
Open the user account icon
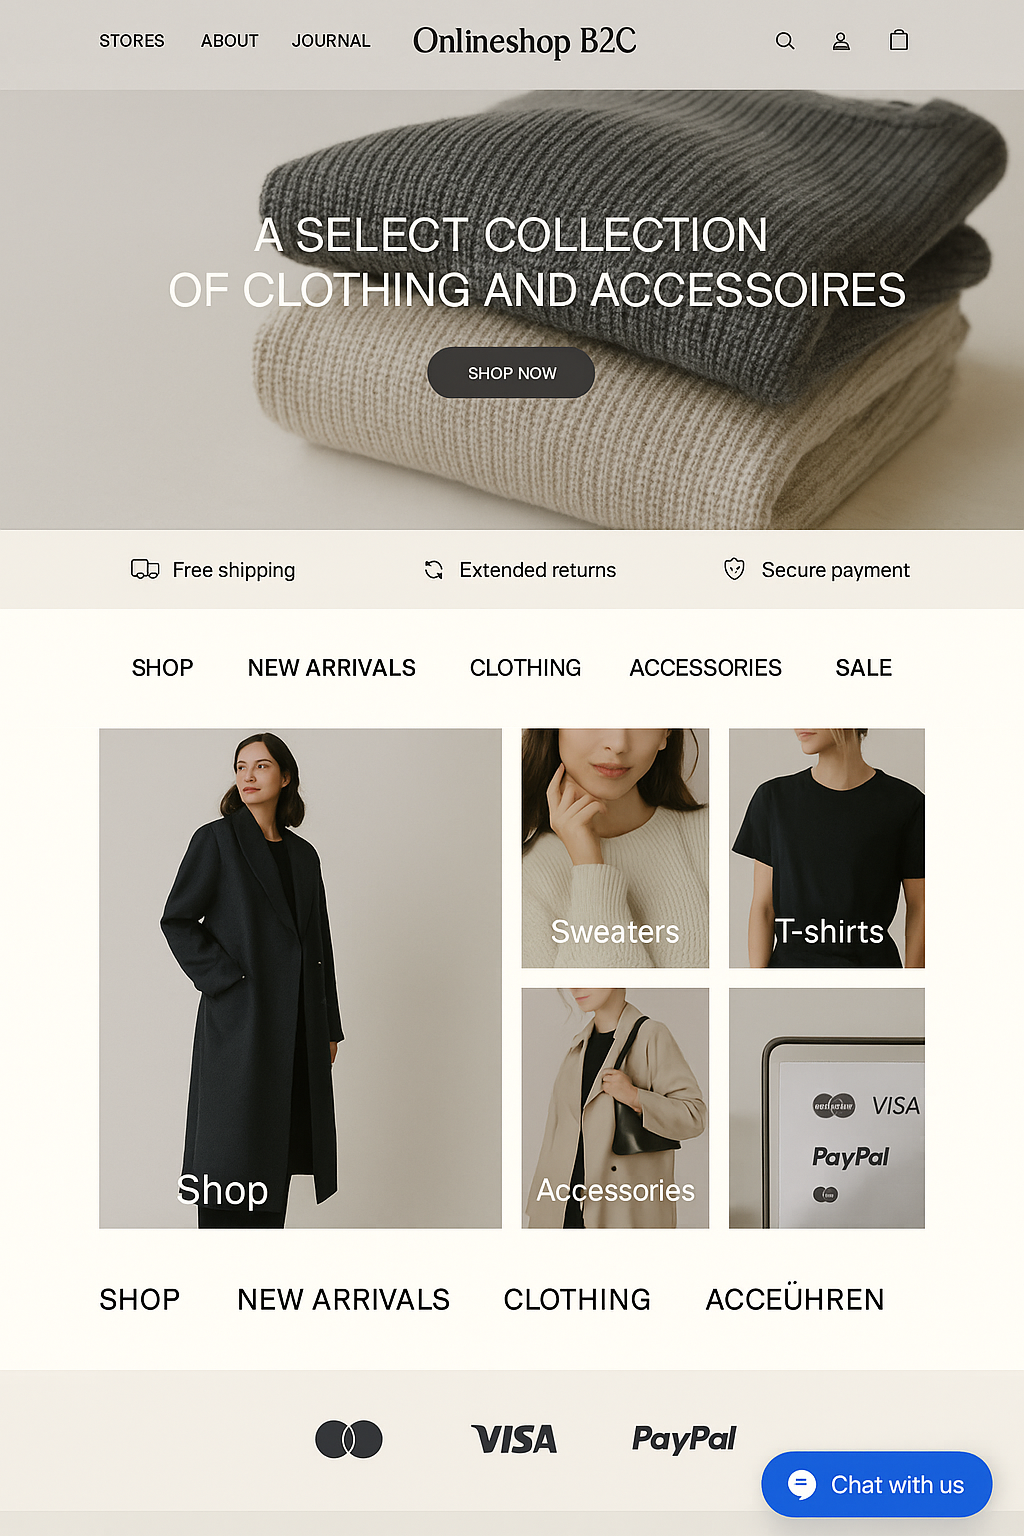tap(841, 41)
